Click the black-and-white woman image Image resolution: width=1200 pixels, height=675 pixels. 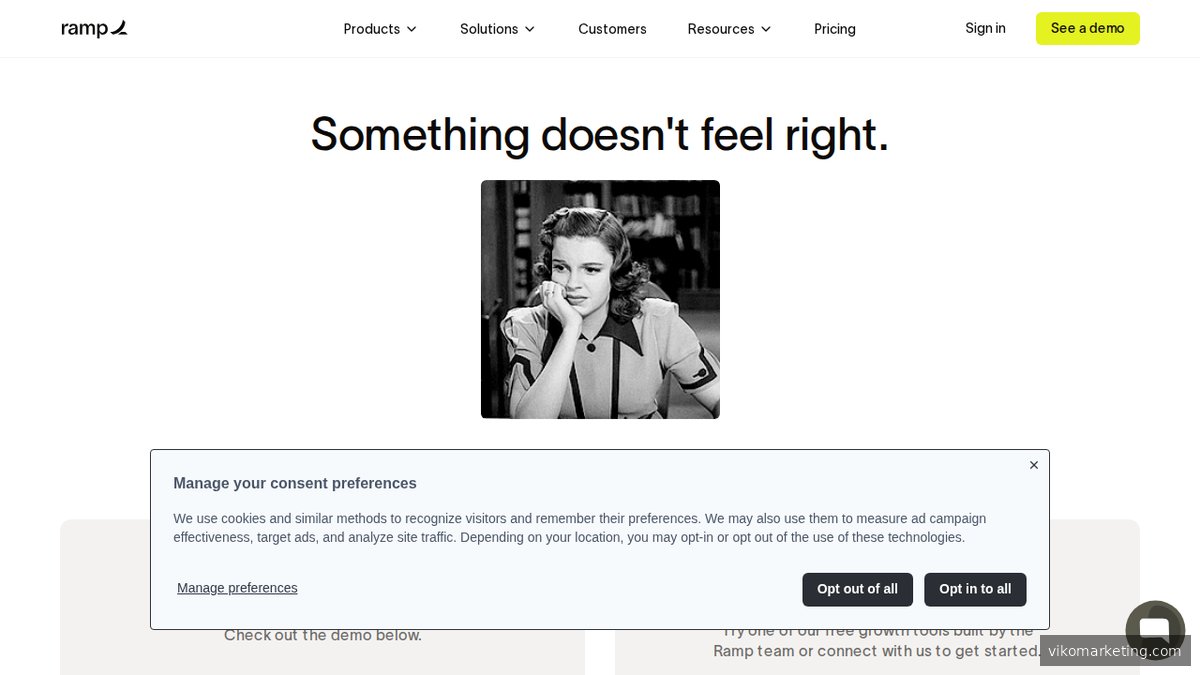pos(600,299)
